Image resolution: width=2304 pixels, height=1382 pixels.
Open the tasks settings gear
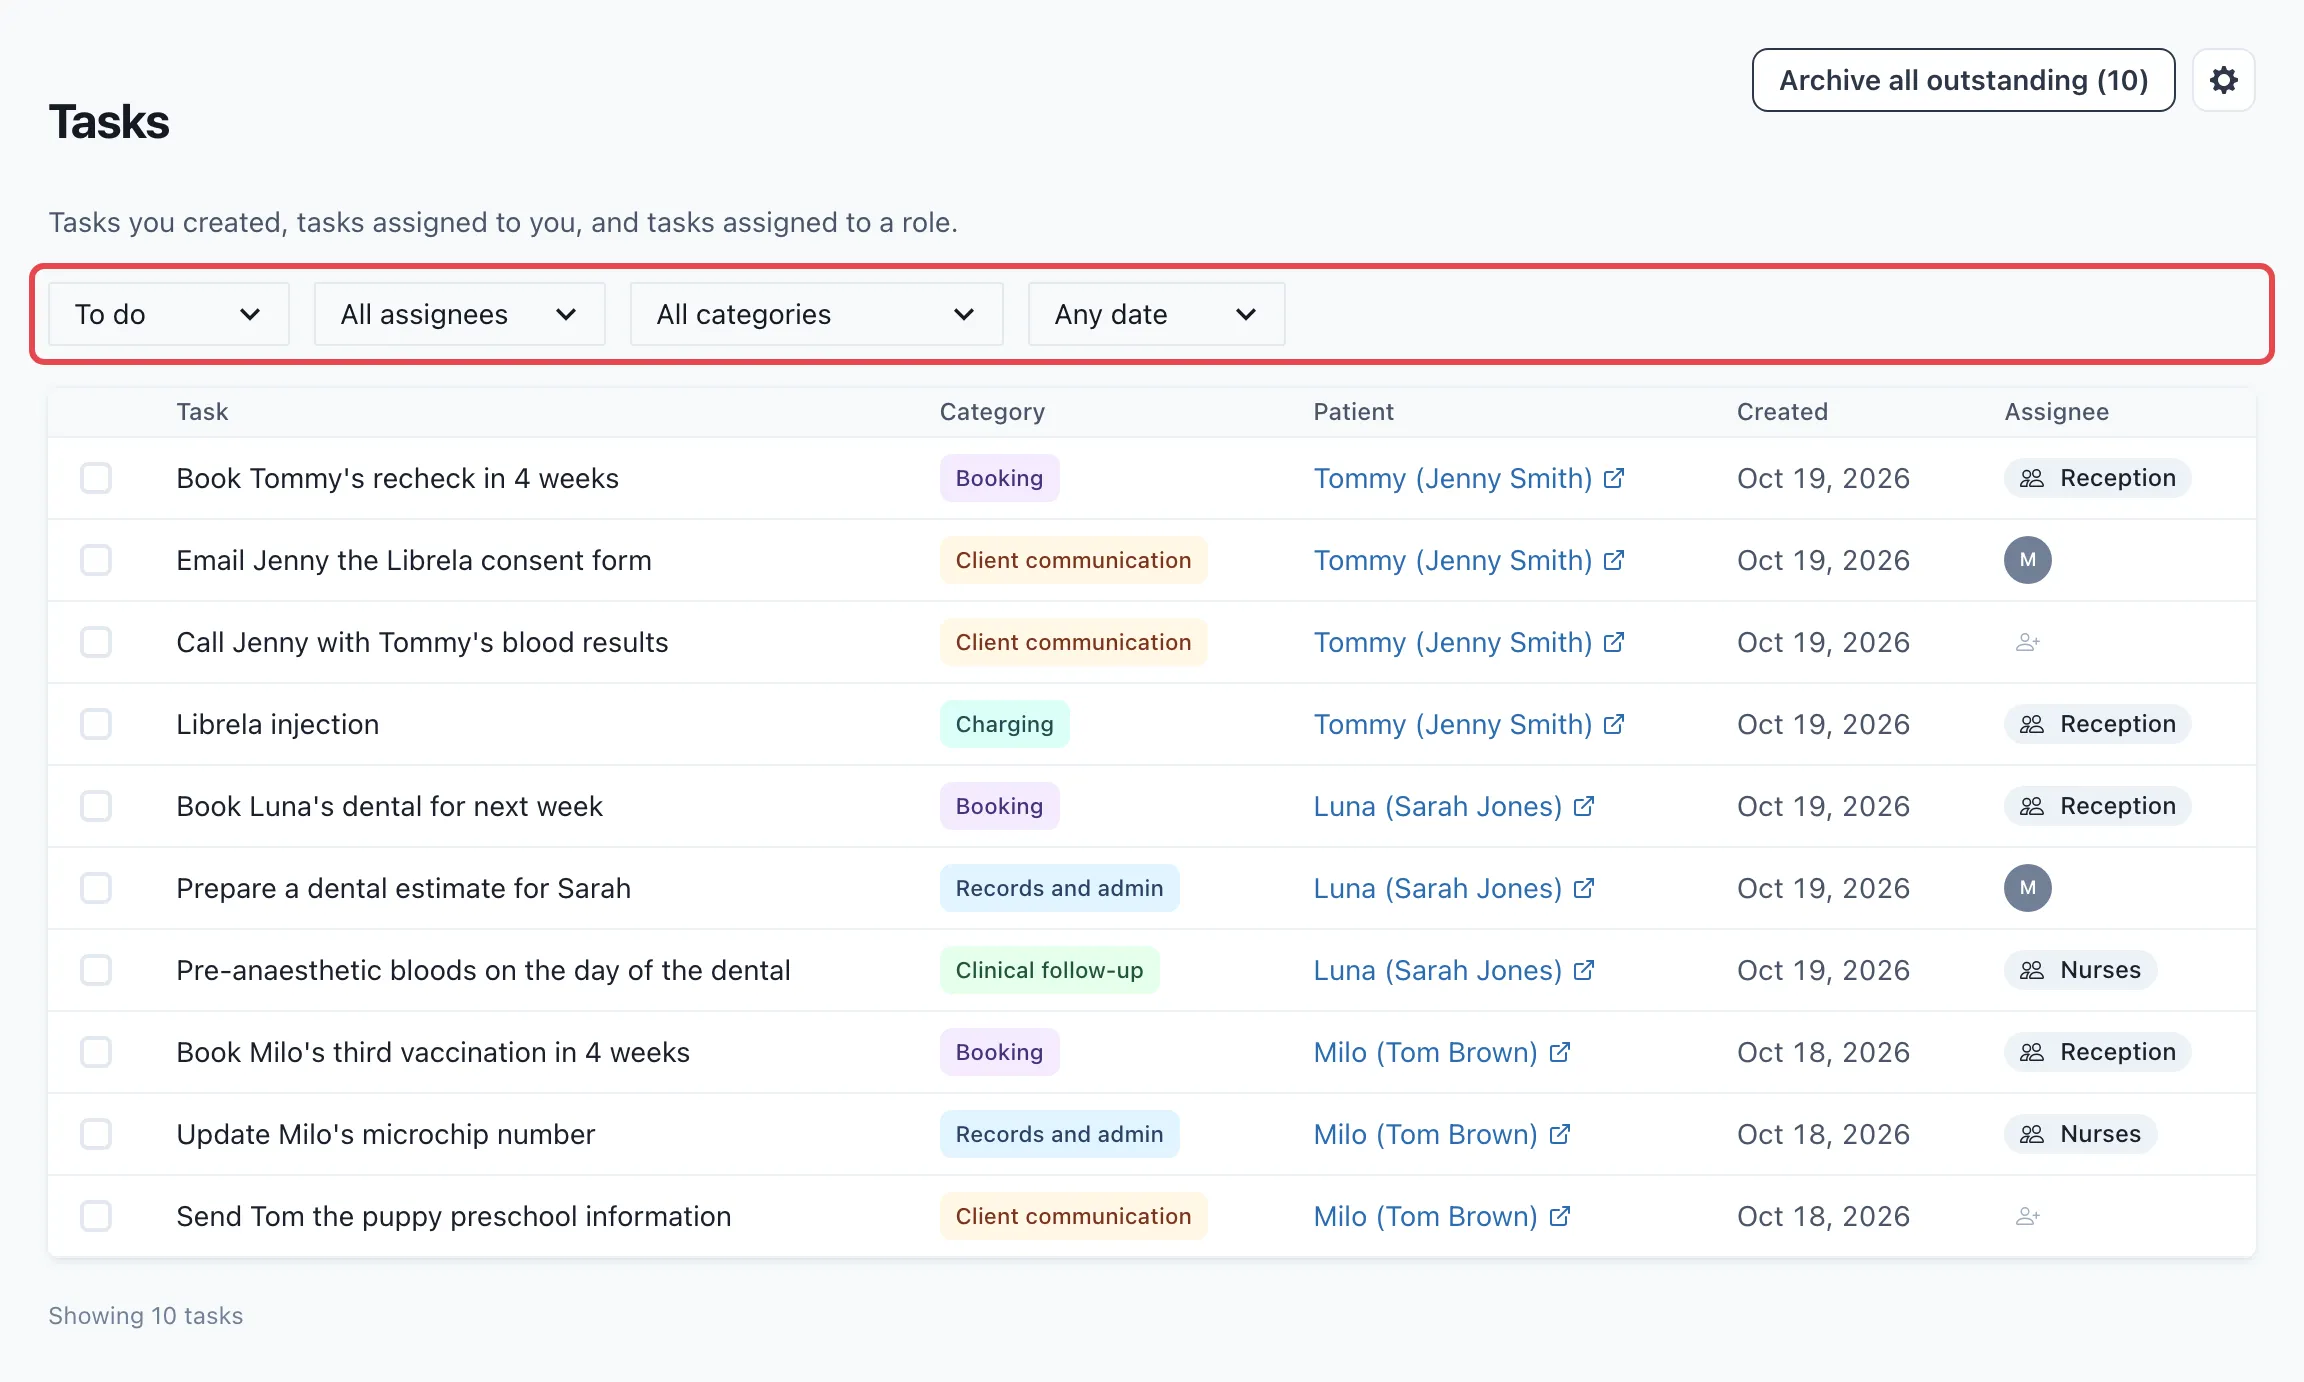click(x=2223, y=80)
